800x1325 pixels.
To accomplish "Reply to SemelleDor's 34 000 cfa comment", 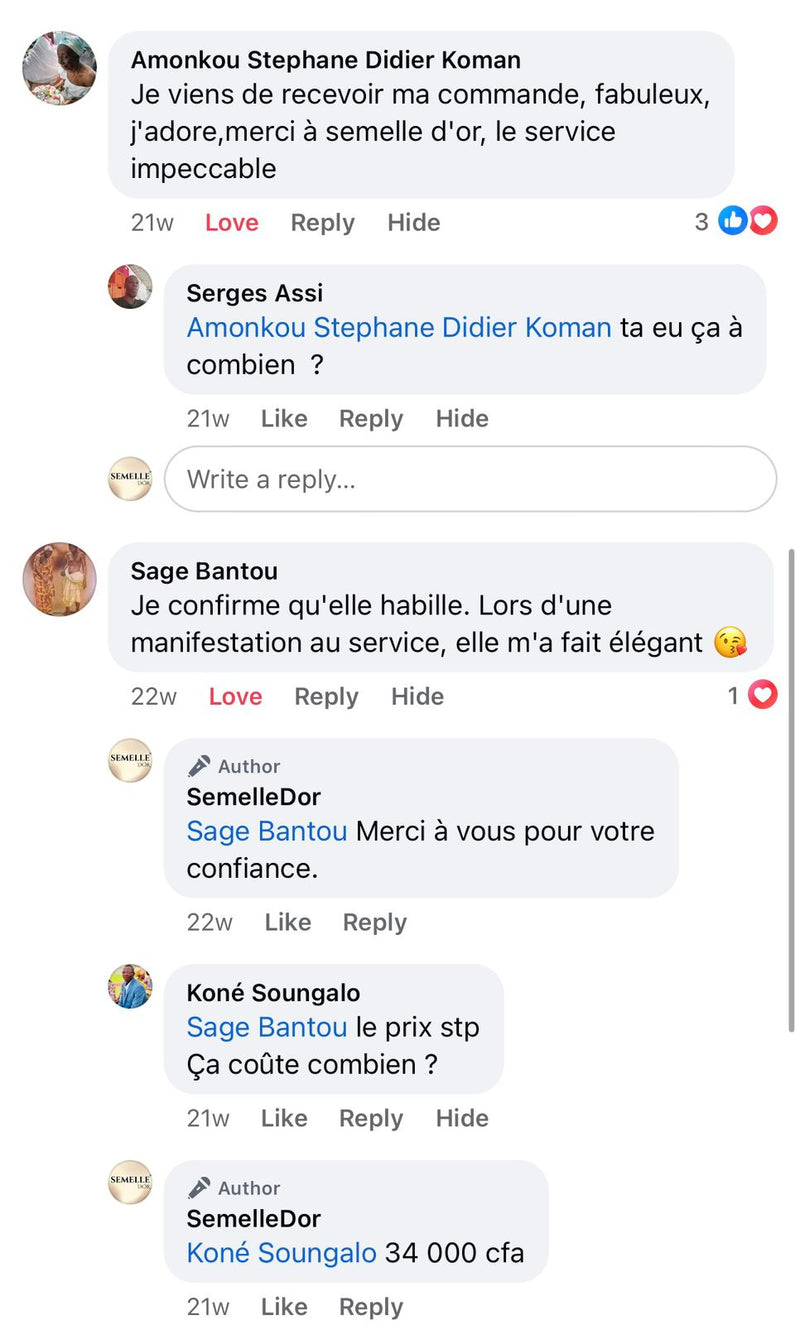I will [371, 1307].
